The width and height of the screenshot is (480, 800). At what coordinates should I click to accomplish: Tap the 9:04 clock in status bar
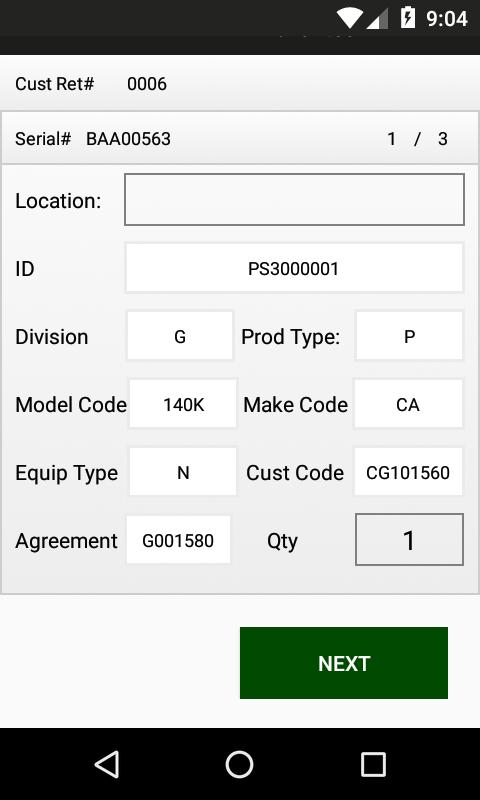coord(447,18)
